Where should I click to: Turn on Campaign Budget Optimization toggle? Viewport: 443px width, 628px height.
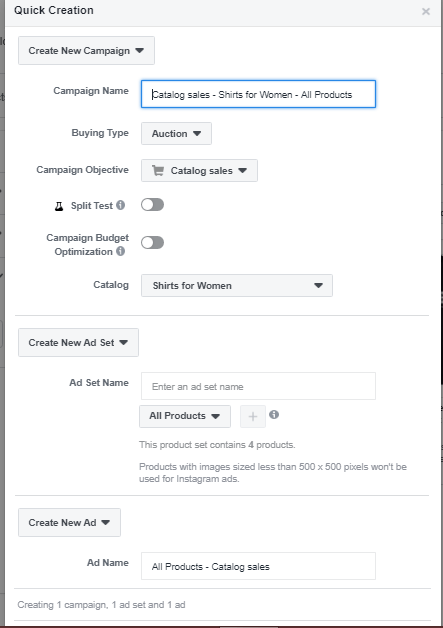coord(152,242)
